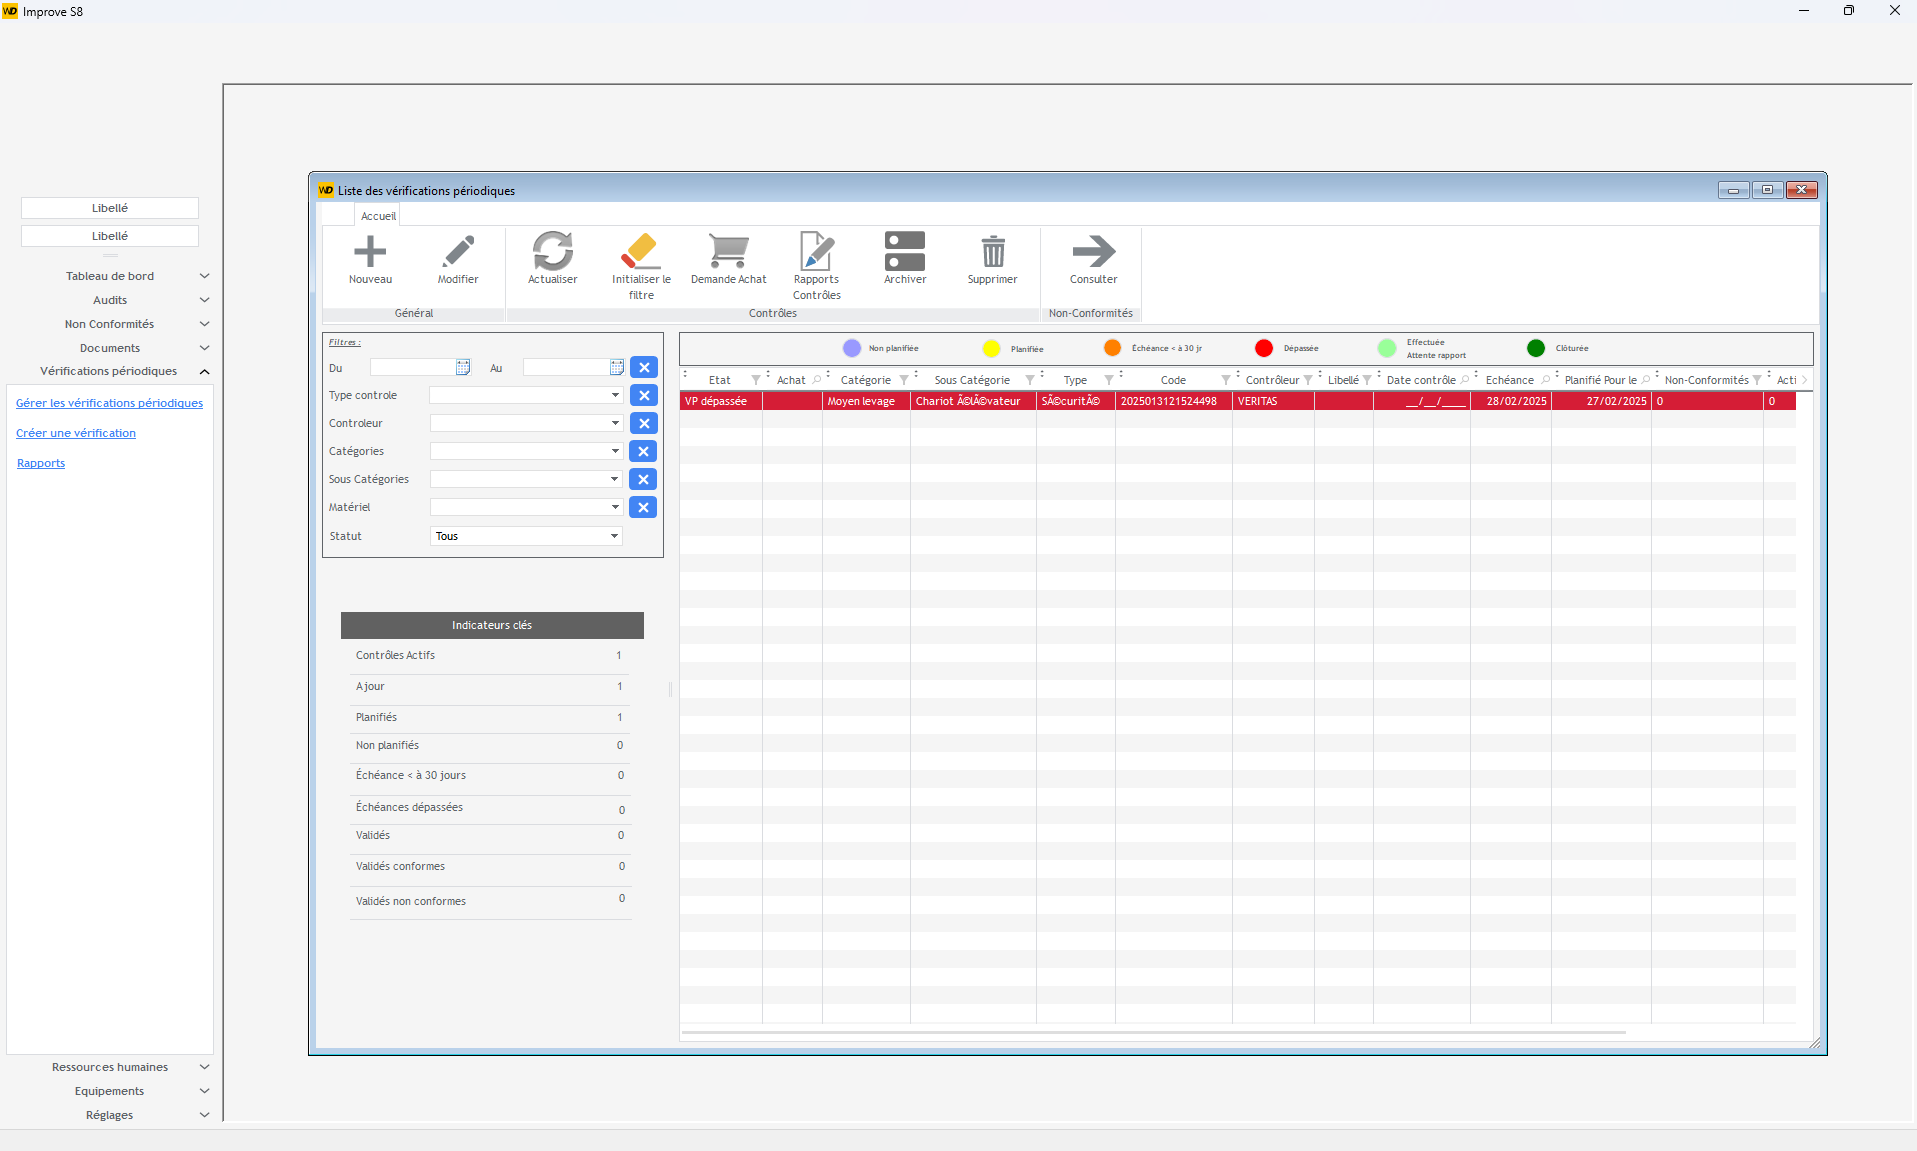Click Créer une vérification link
1917x1151 pixels.
[76, 433]
